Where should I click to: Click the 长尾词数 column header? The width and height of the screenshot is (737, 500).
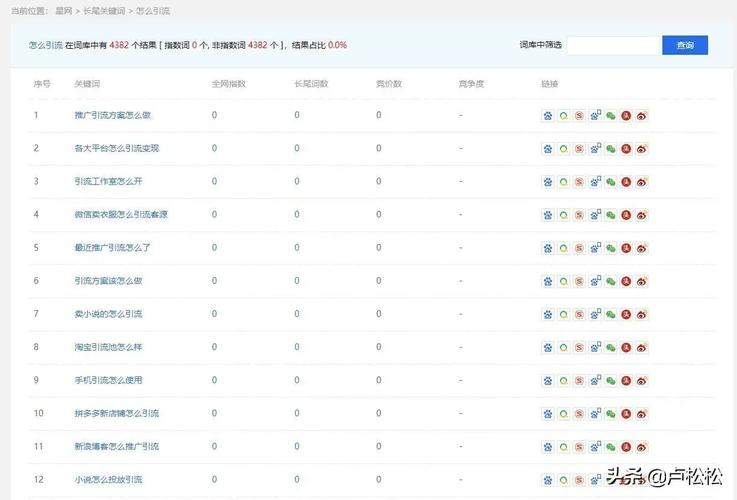(311, 84)
